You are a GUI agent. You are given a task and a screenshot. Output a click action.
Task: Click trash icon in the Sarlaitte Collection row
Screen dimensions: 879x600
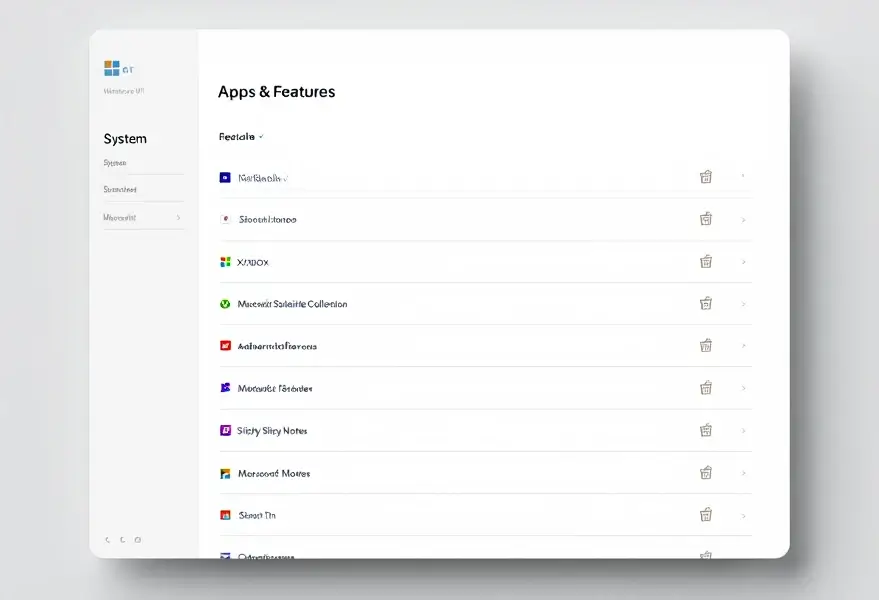pos(706,303)
